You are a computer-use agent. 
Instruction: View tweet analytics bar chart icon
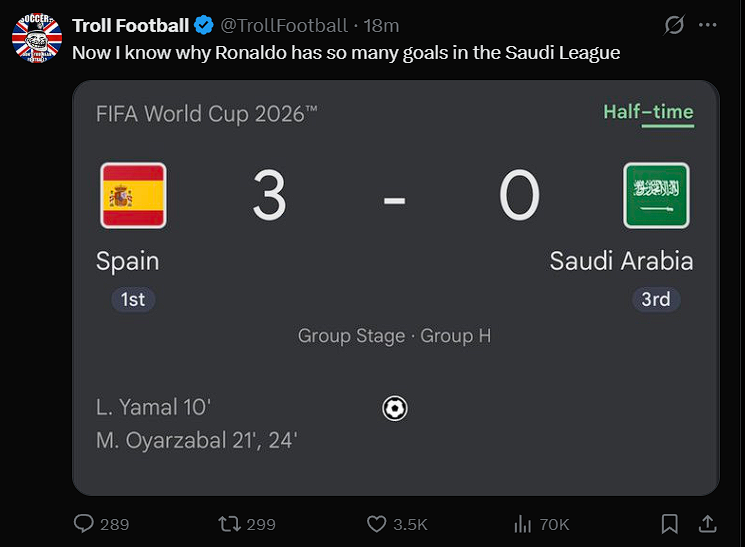point(523,524)
